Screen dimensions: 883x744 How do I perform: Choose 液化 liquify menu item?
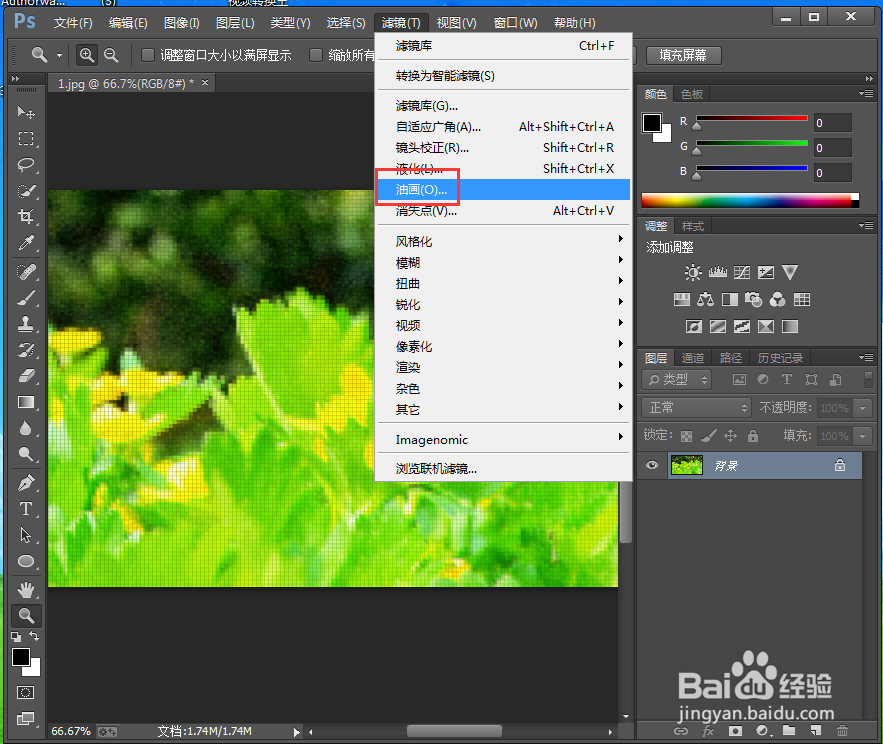click(503, 168)
